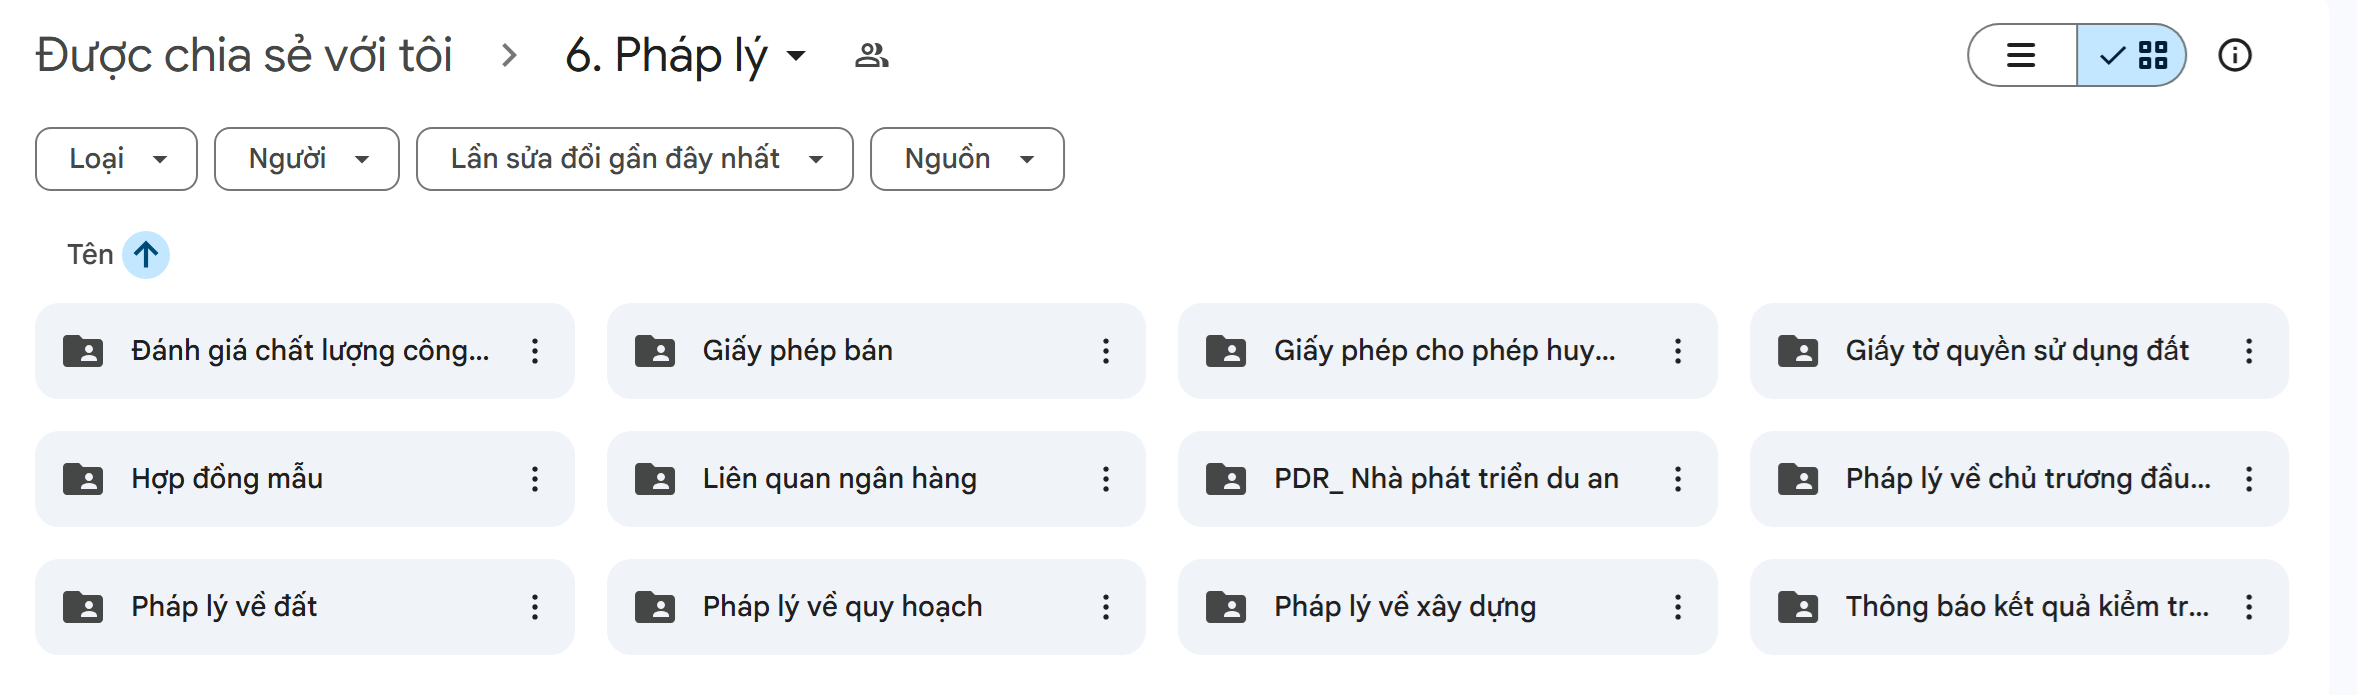Click shared folder icon of Đánh giá chất lượng công
The width and height of the screenshot is (2357, 695).
(x=83, y=351)
